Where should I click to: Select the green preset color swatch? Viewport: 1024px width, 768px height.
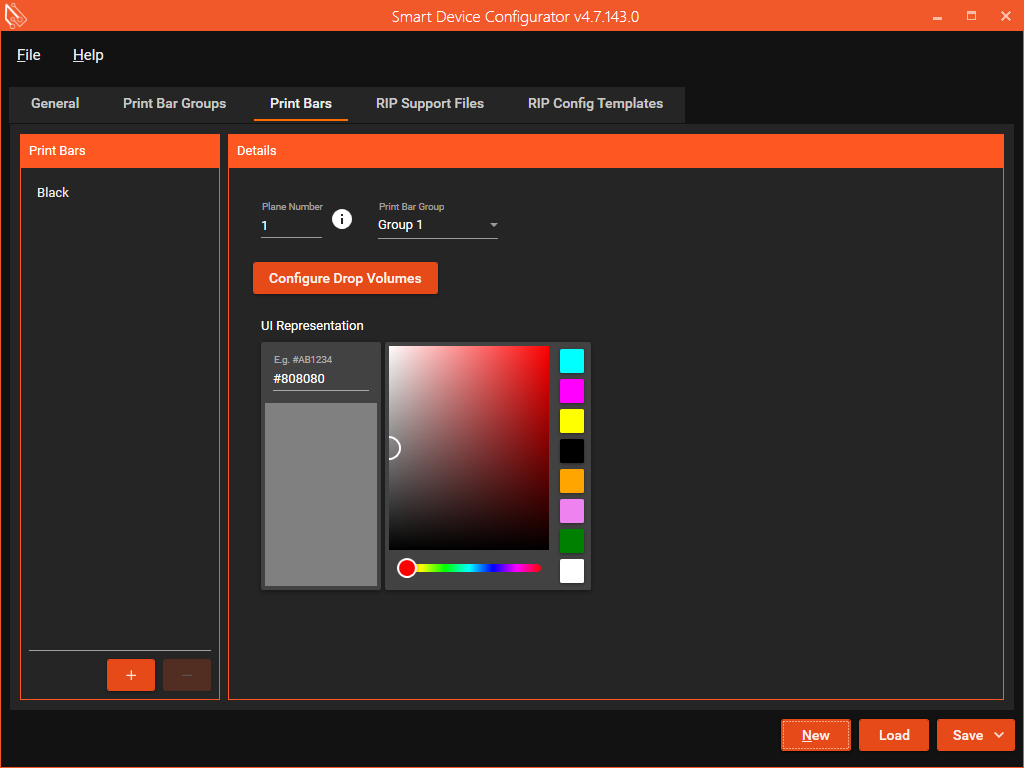click(x=572, y=541)
